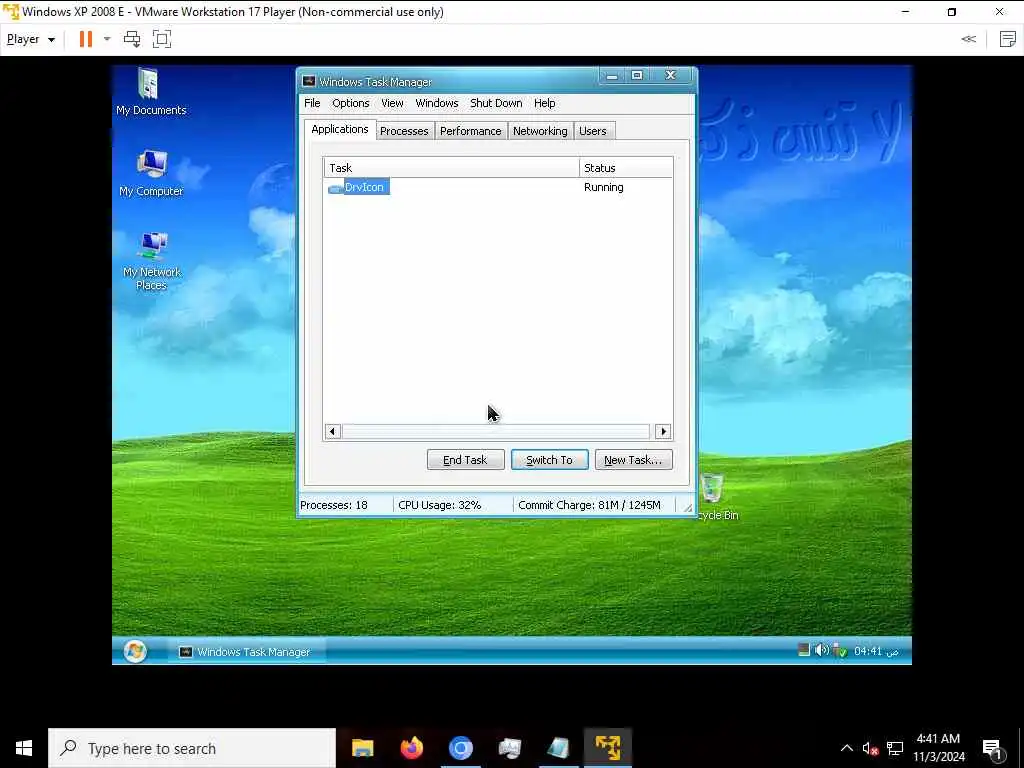Open Windows 10 Start menu
1024x768 pixels.
point(24,748)
